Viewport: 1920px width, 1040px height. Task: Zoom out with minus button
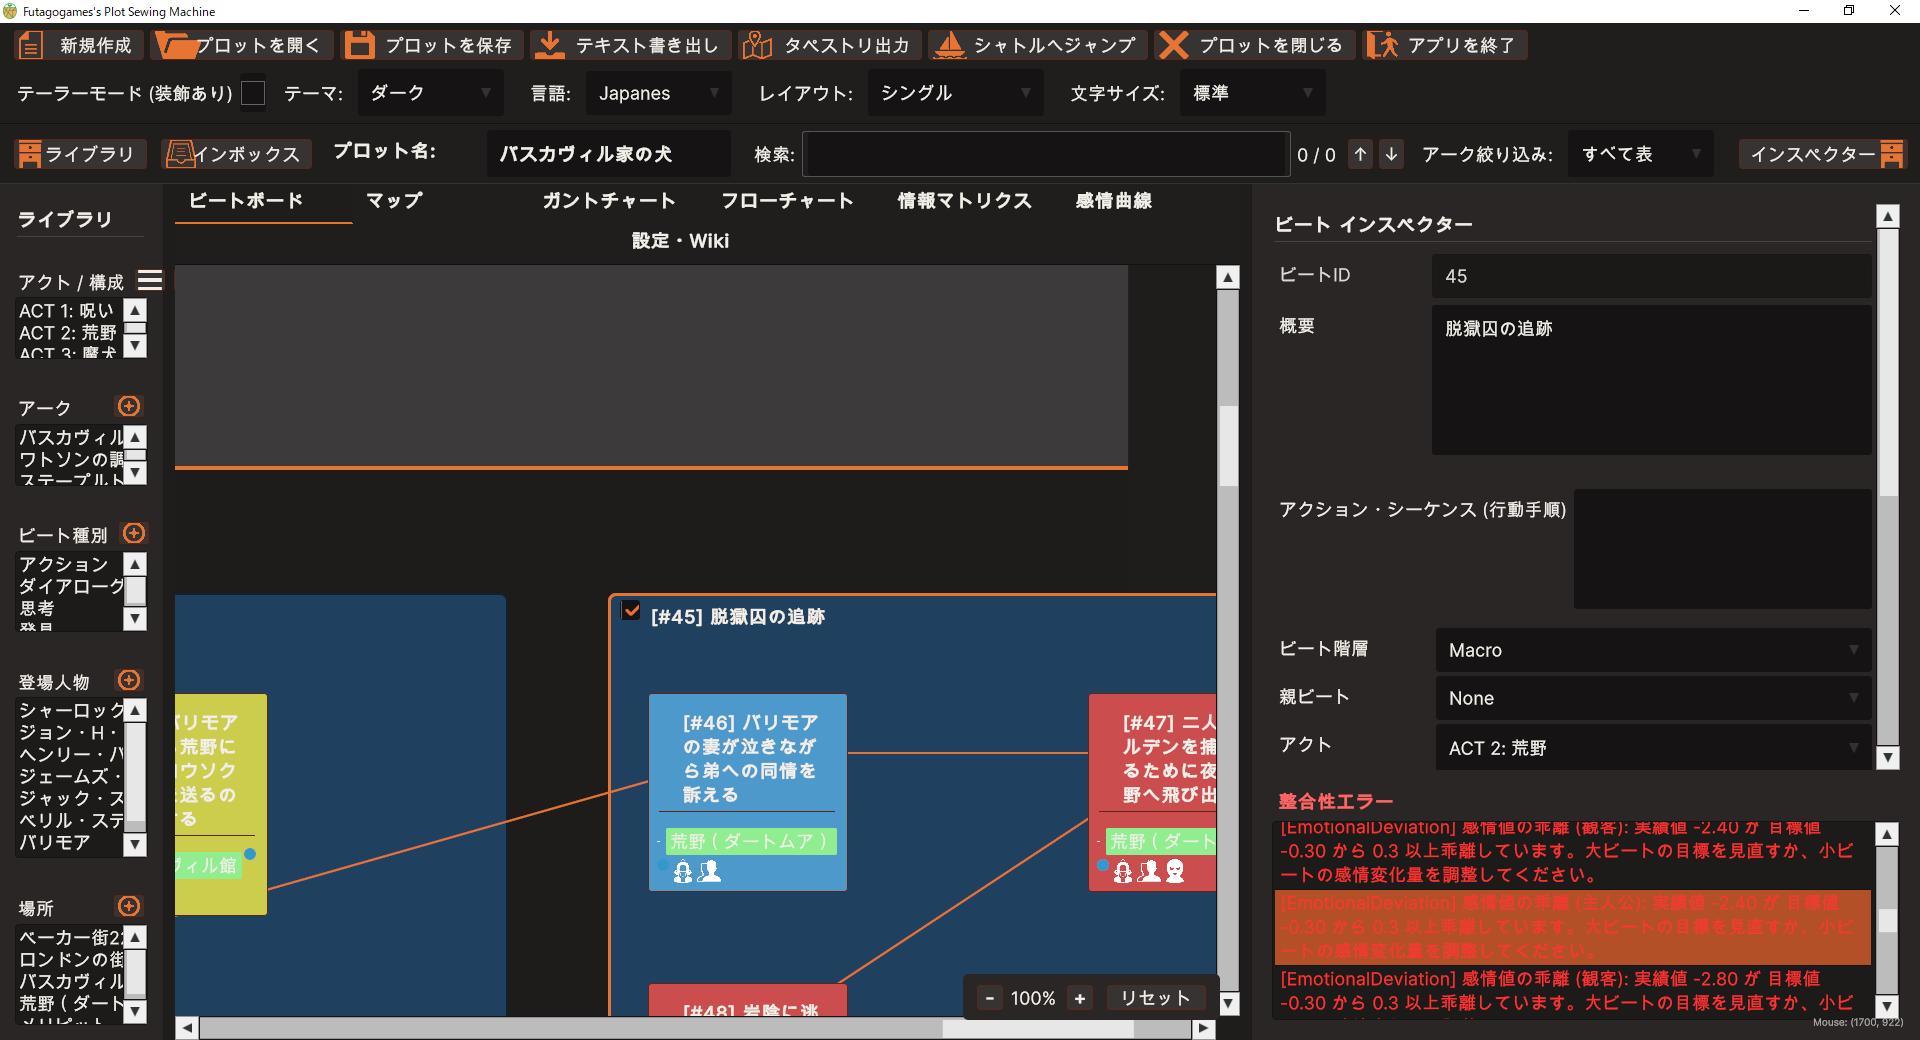(x=989, y=998)
